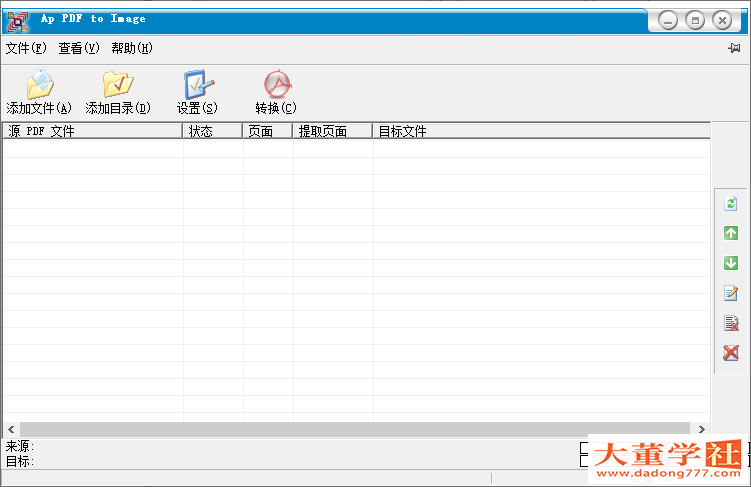Screen dimensions: 751x487
Task: Click the 添加目录 (Add Folder) toolbar icon
Action: pyautogui.click(x=118, y=86)
